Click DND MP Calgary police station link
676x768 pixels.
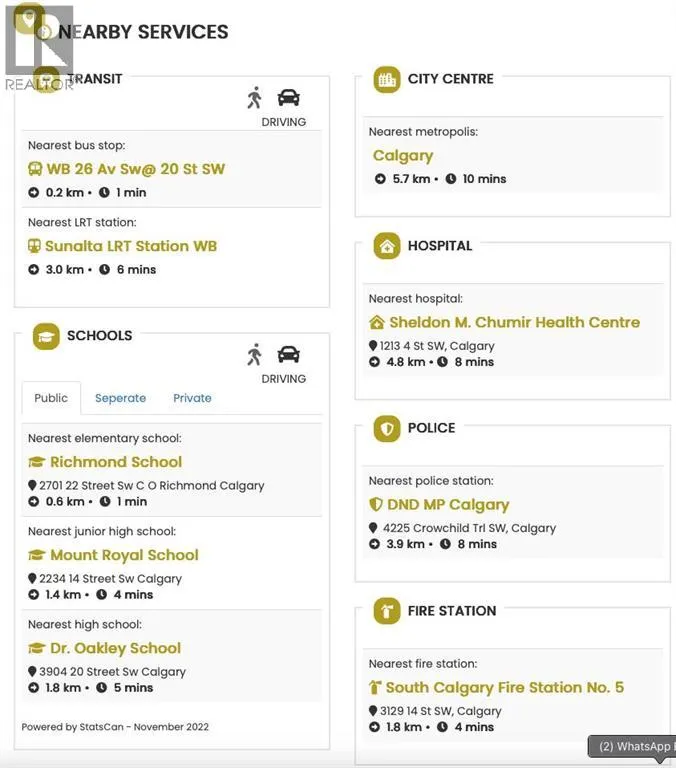coord(448,505)
